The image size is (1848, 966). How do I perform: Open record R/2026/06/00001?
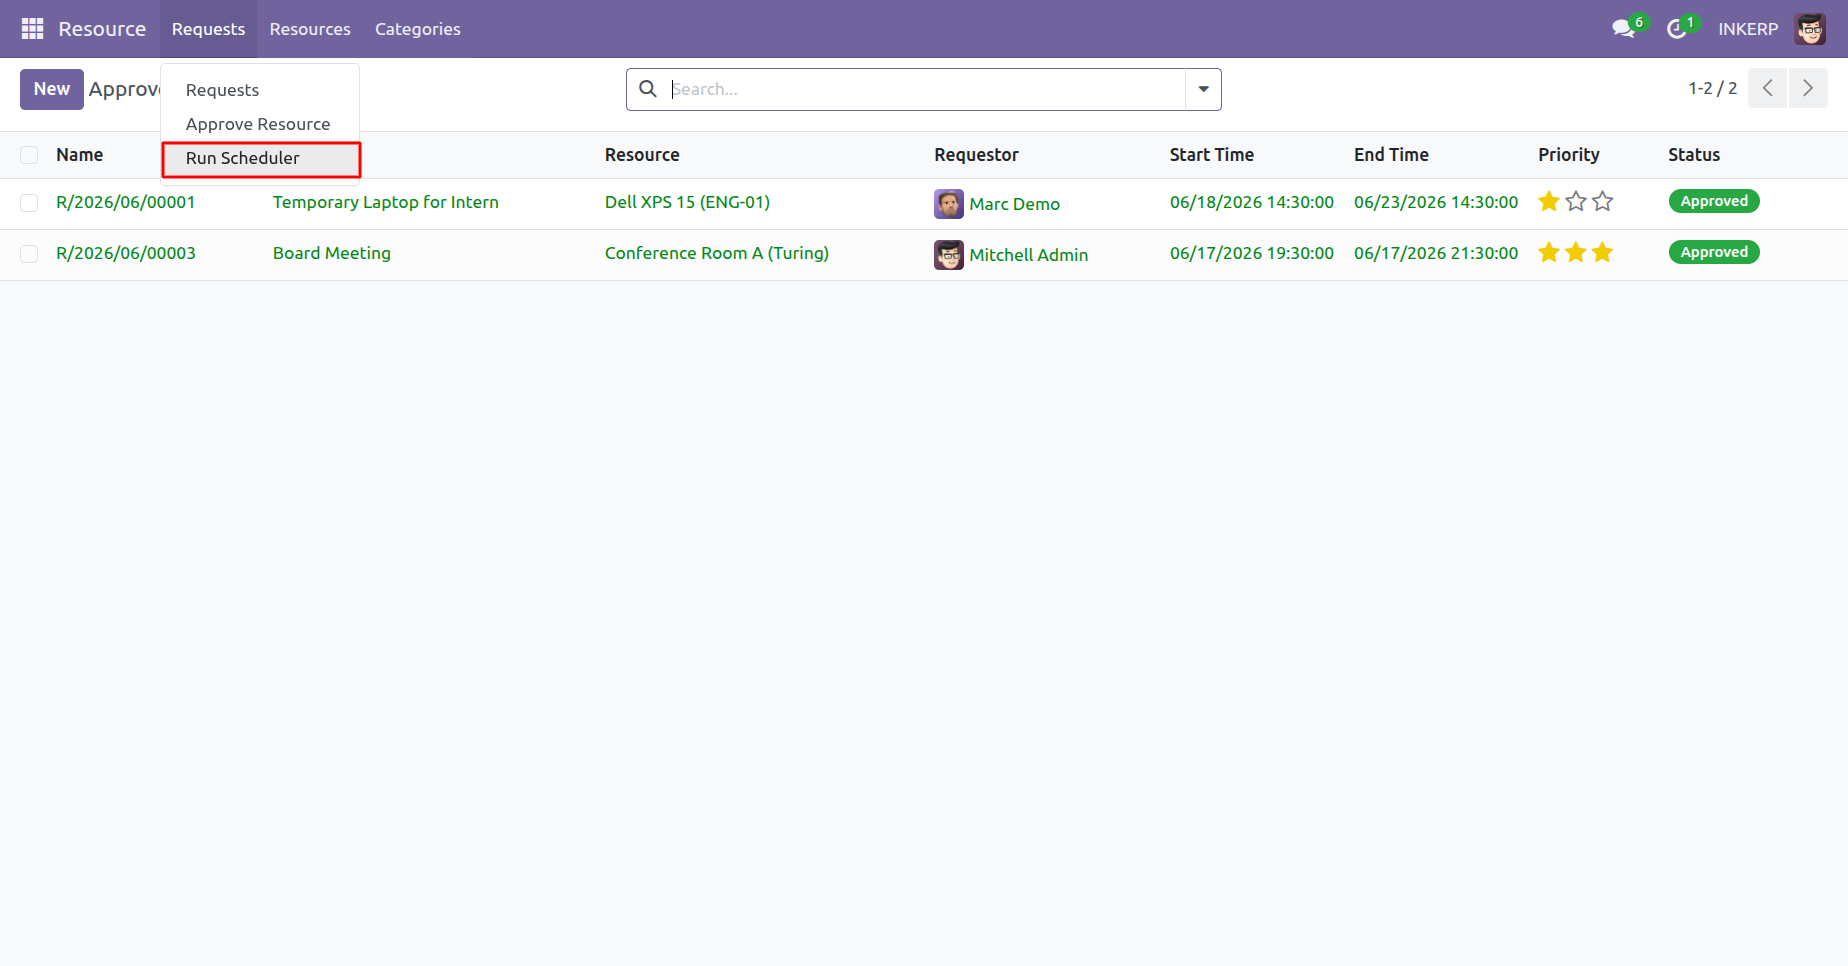[x=126, y=202]
